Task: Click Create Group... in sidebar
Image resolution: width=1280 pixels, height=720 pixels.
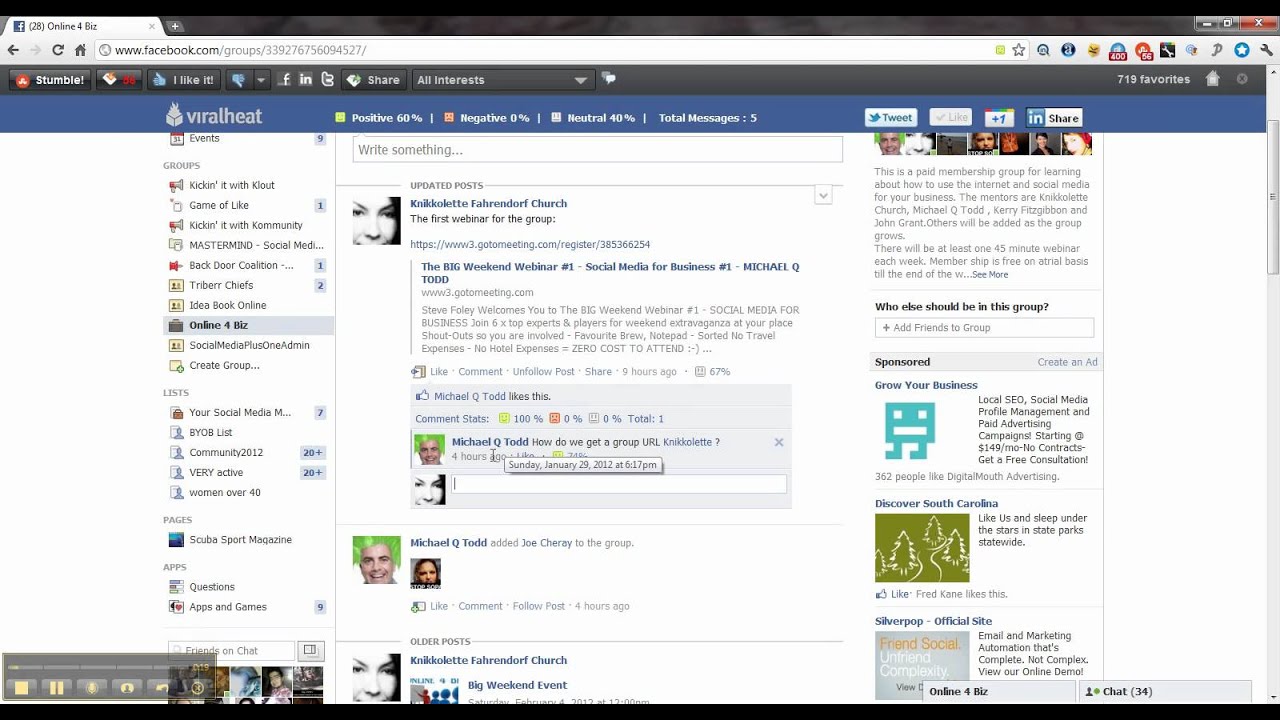Action: pyautogui.click(x=224, y=365)
